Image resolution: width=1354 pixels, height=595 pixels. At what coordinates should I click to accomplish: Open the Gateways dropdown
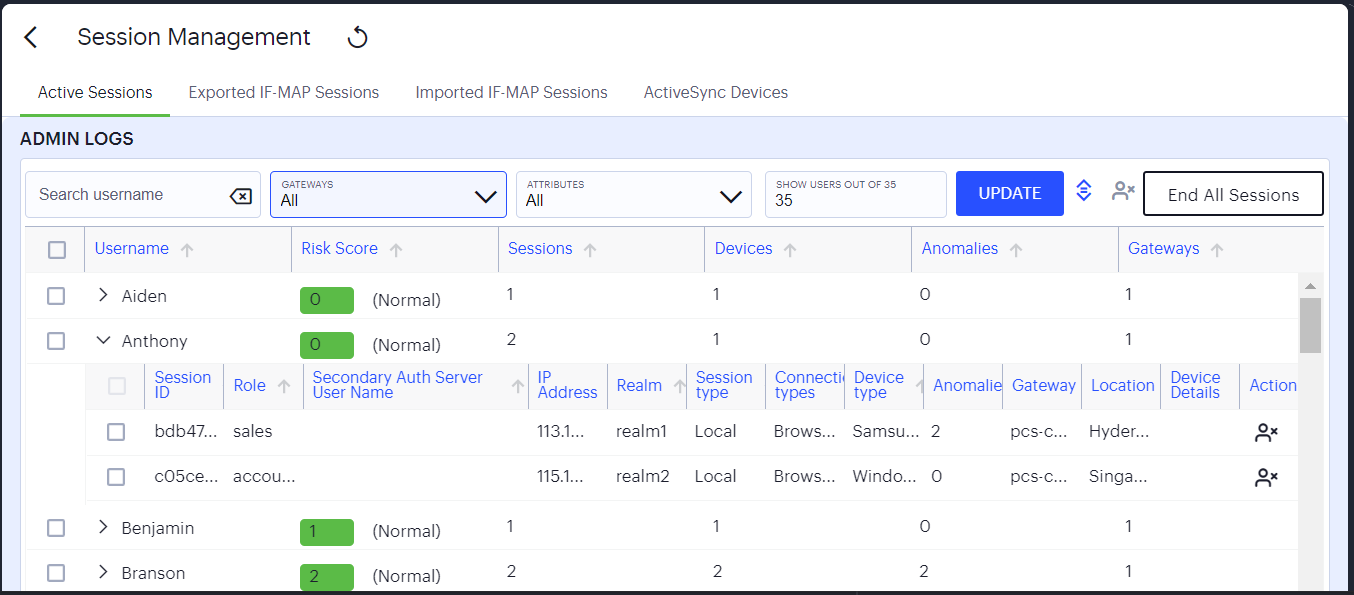(x=388, y=194)
